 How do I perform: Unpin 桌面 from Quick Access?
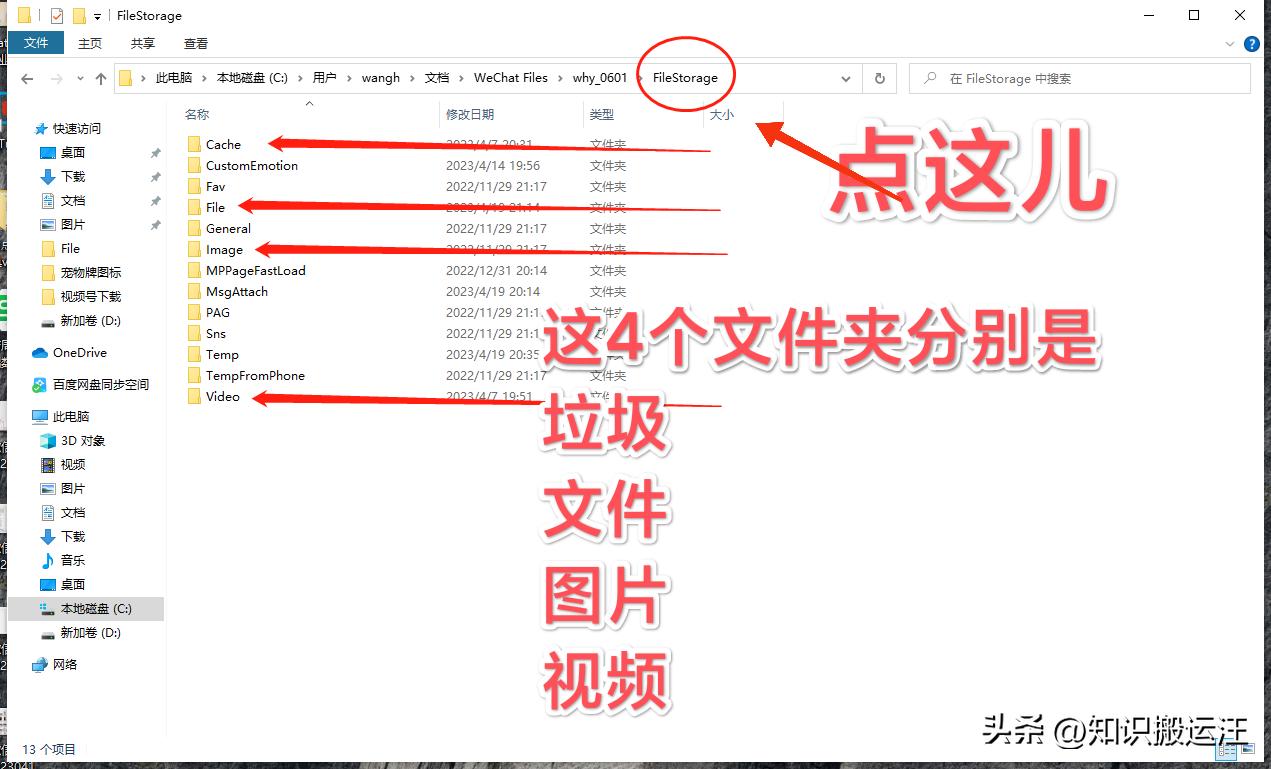157,152
